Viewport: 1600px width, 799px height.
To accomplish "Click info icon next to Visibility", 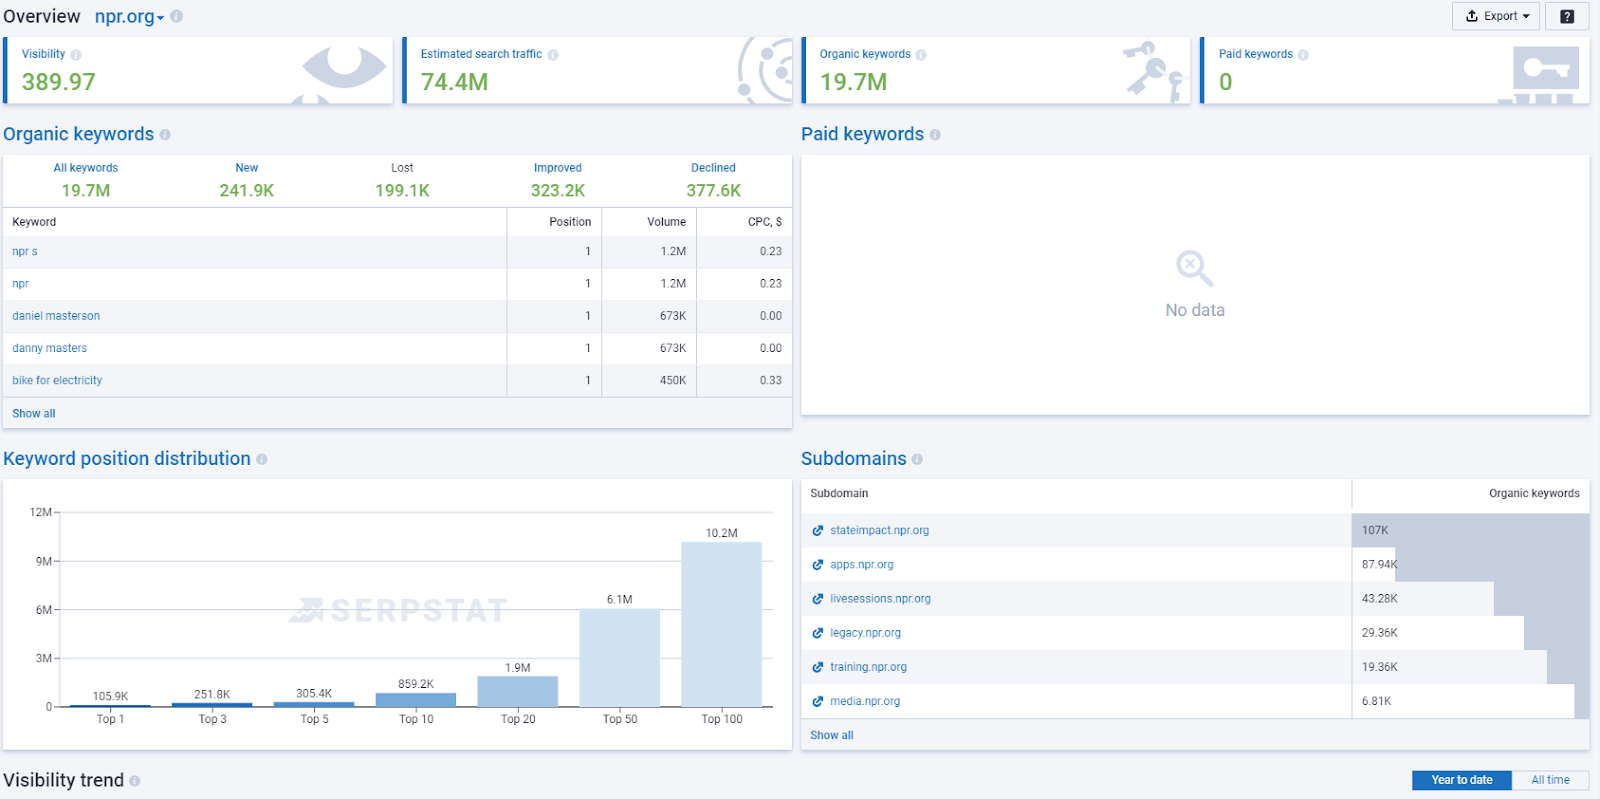I will coord(76,55).
